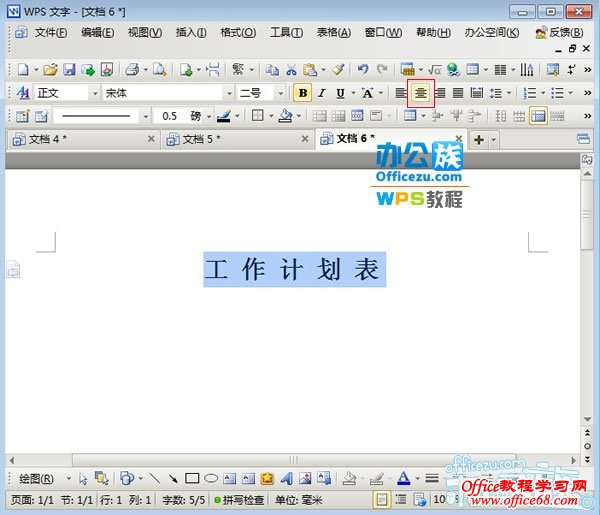The width and height of the screenshot is (600, 515).
Task: Expand numbering list dropdown arrow
Action: [542, 93]
